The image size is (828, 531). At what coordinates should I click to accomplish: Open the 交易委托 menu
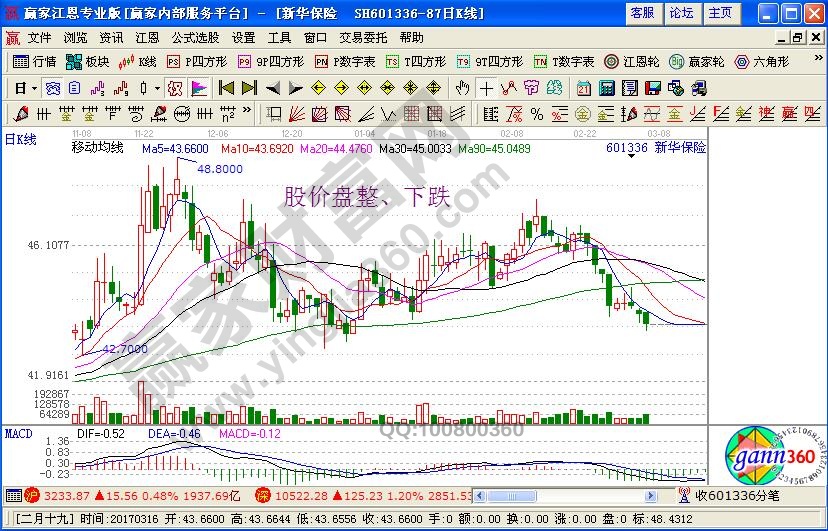tap(363, 37)
